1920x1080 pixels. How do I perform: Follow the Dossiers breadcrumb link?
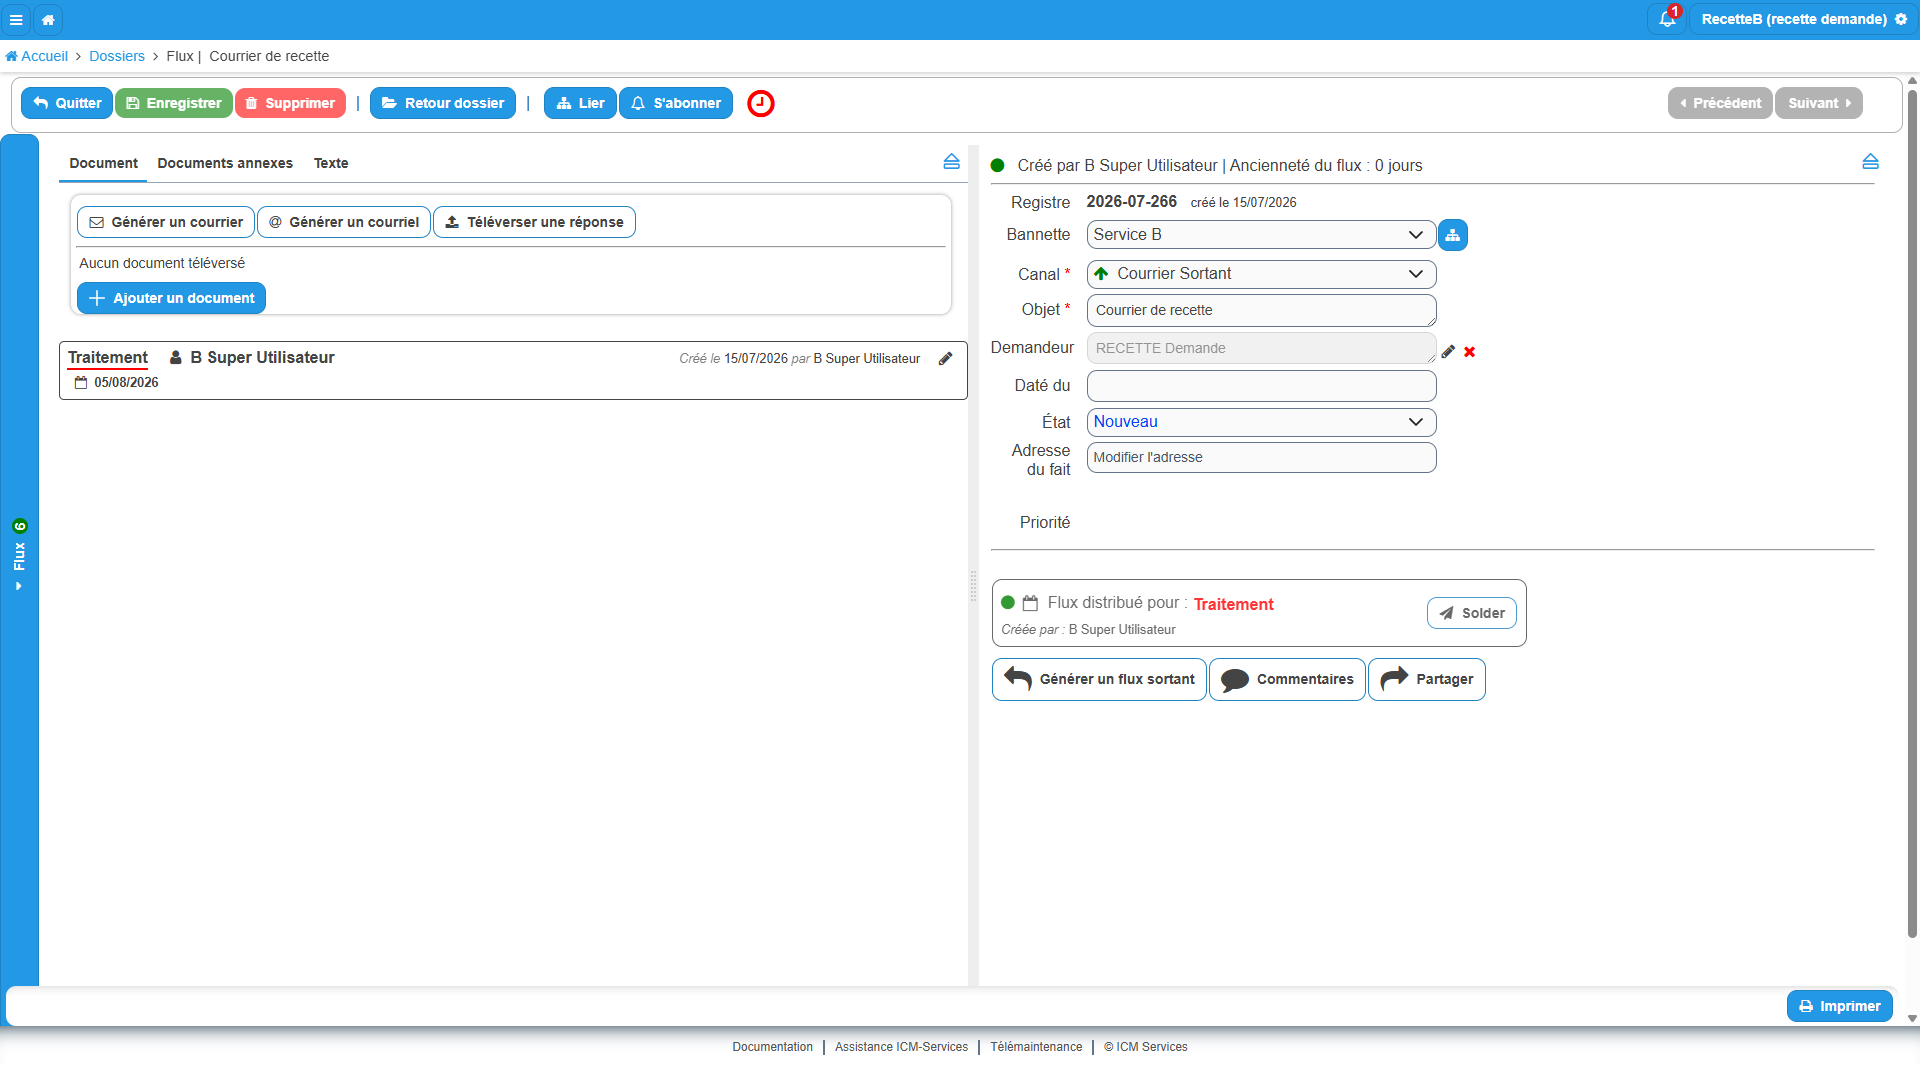[x=117, y=56]
